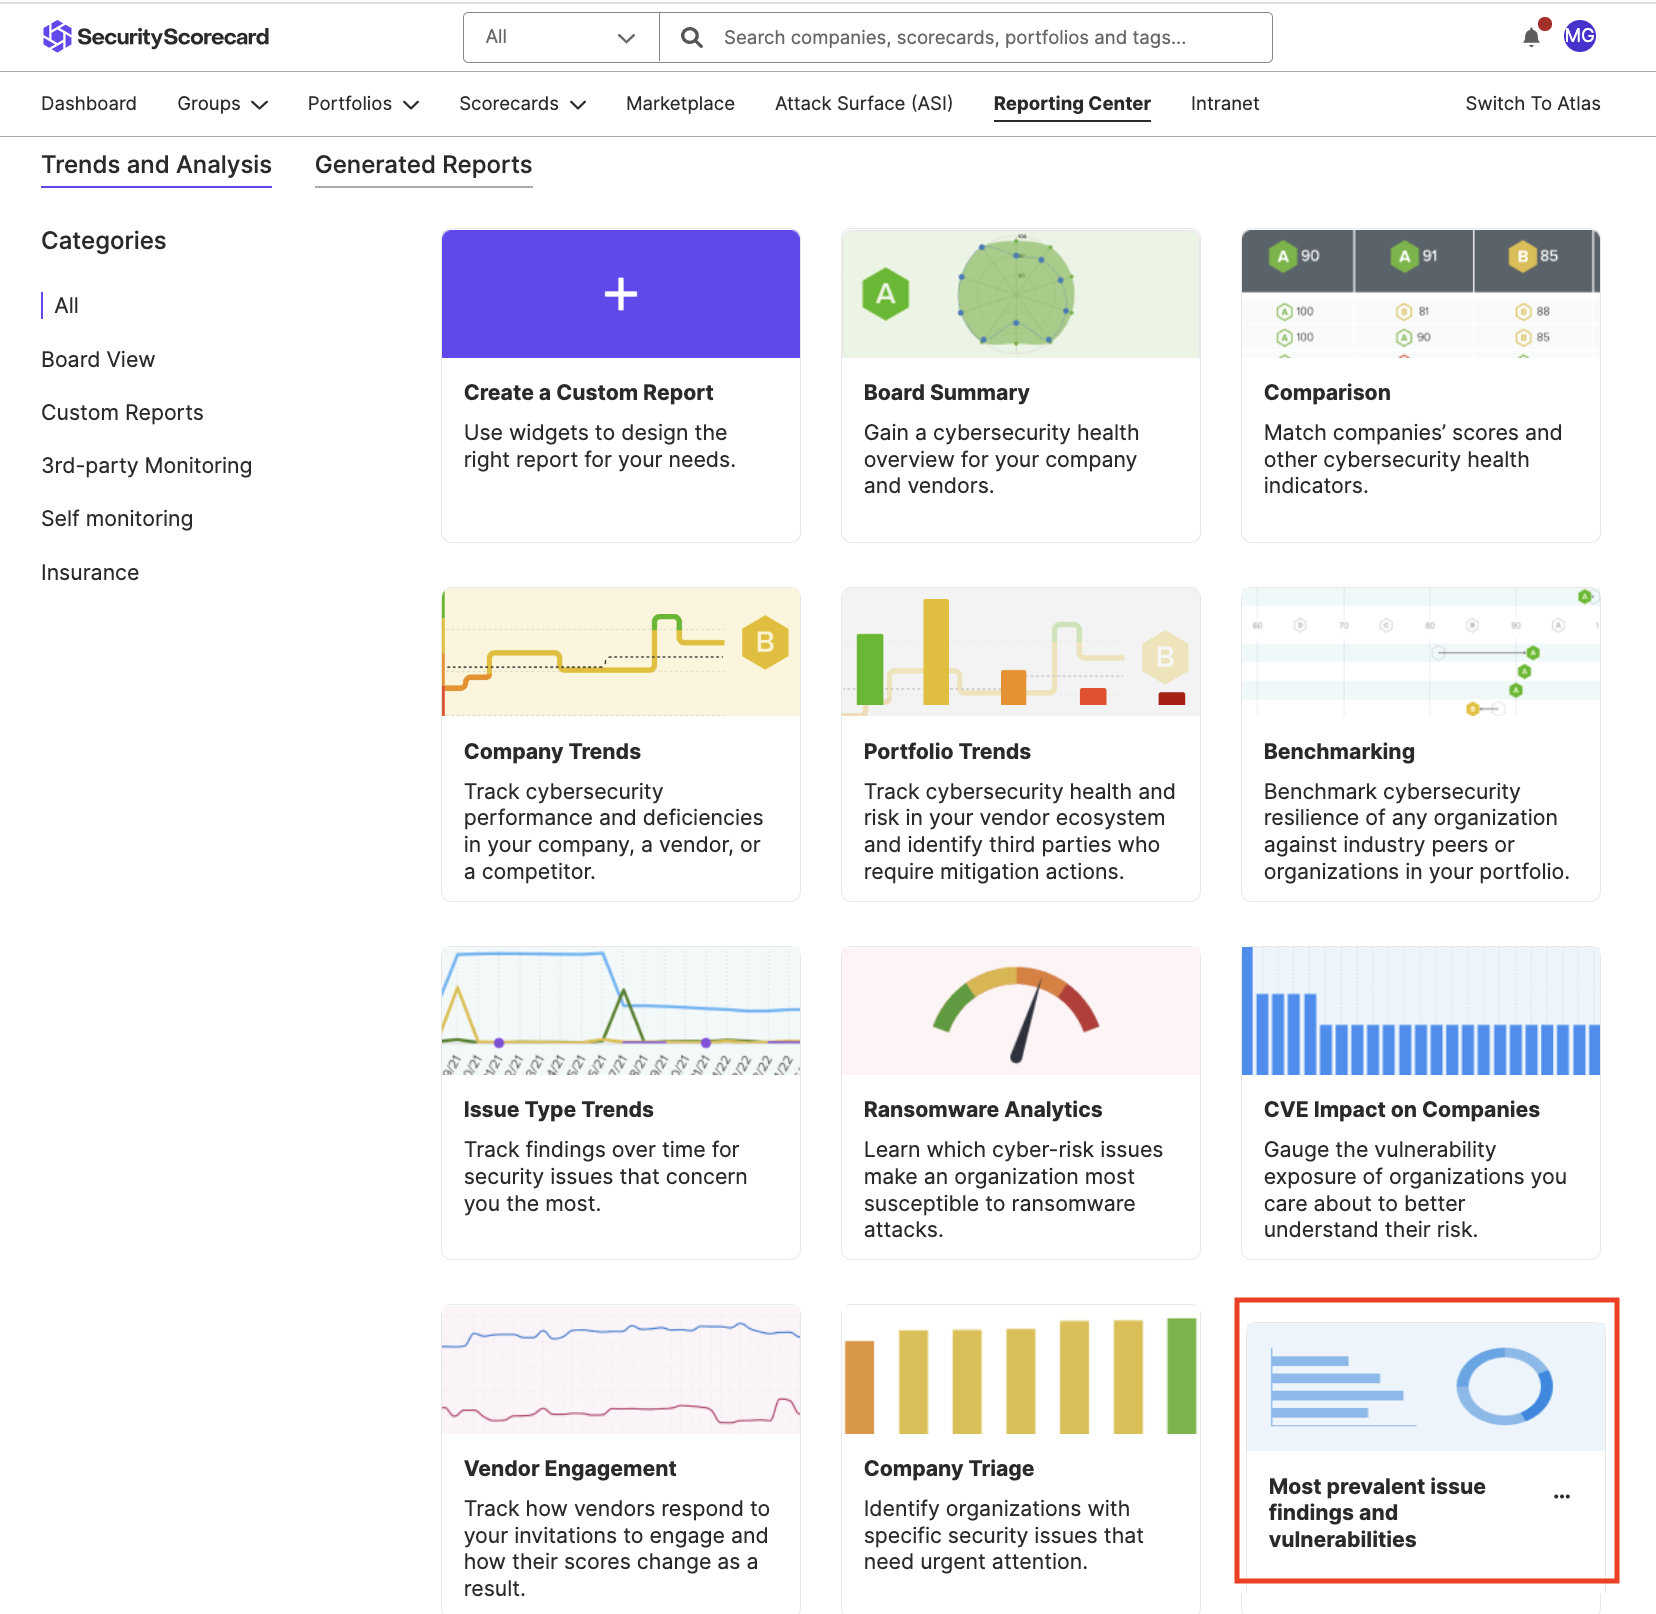Click Most prevalent issue findings and vulnerabilities title
The height and width of the screenshot is (1614, 1656).
1377,1513
